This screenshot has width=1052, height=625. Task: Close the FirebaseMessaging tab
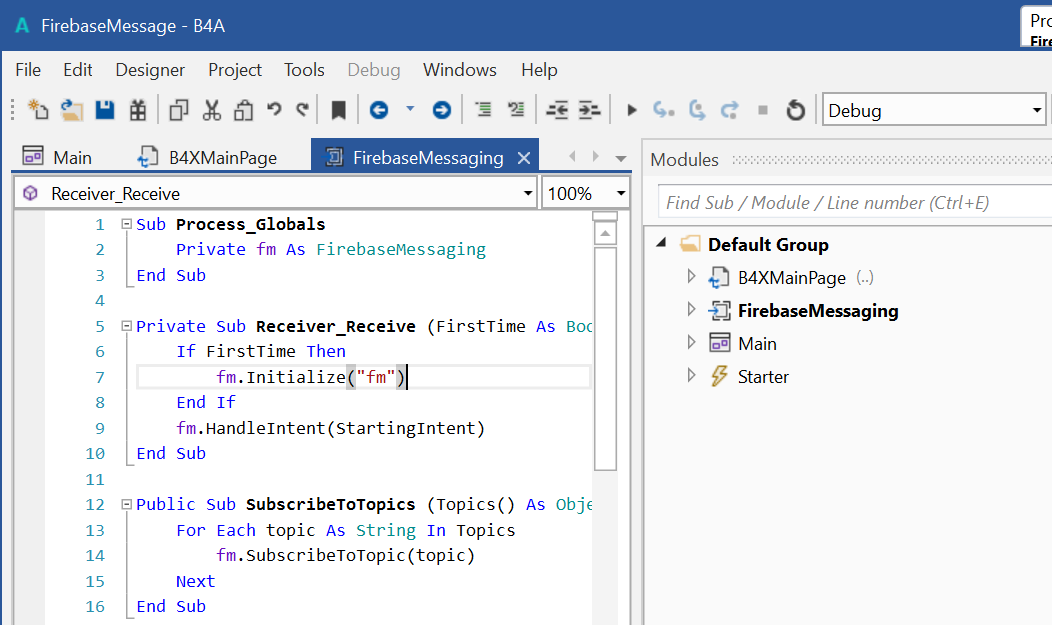[523, 158]
